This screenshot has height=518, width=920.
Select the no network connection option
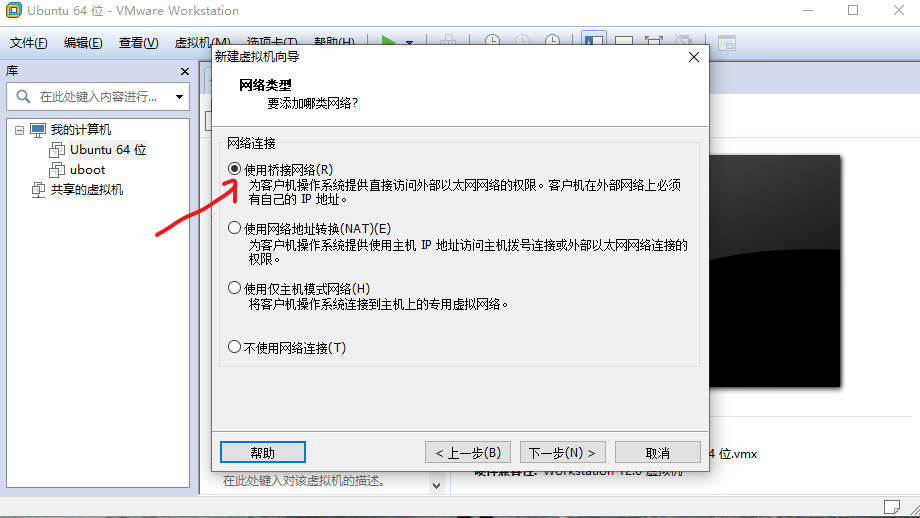(234, 347)
